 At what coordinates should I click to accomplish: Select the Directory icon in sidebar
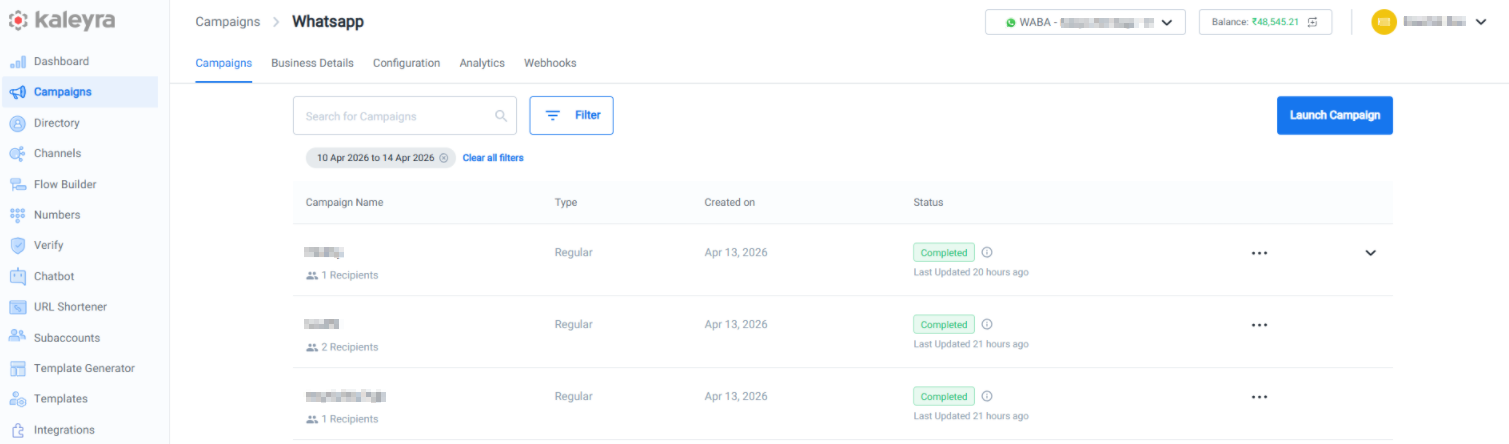pos(17,123)
